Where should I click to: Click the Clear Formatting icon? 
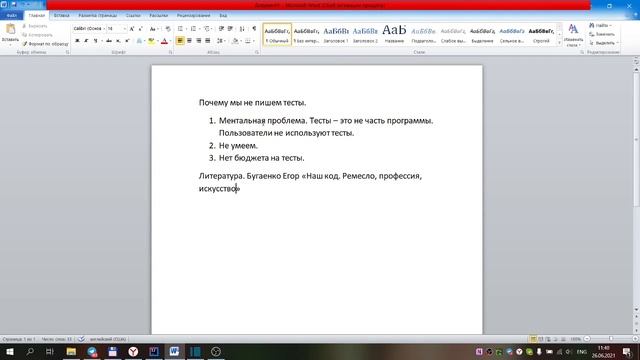pos(168,29)
